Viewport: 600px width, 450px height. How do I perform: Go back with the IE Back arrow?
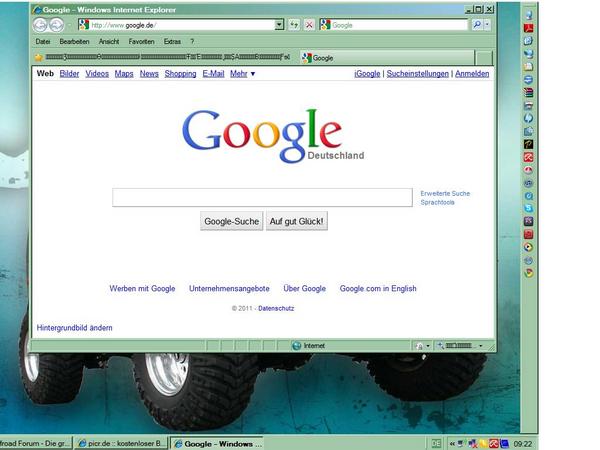[x=40, y=25]
